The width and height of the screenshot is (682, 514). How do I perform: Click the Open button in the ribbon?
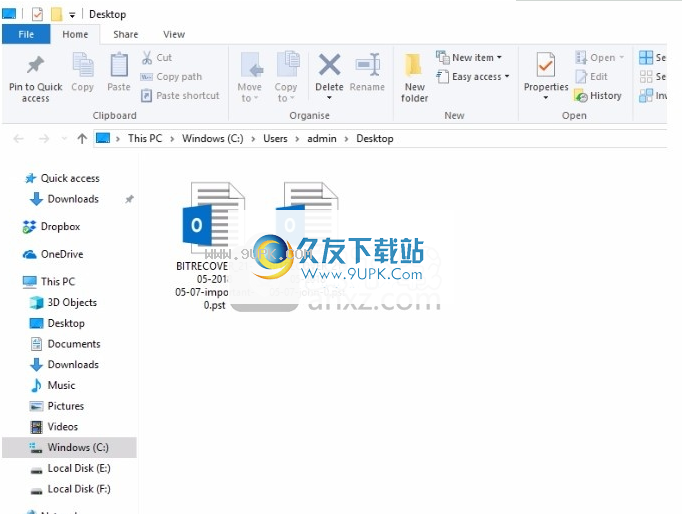pyautogui.click(x=599, y=57)
